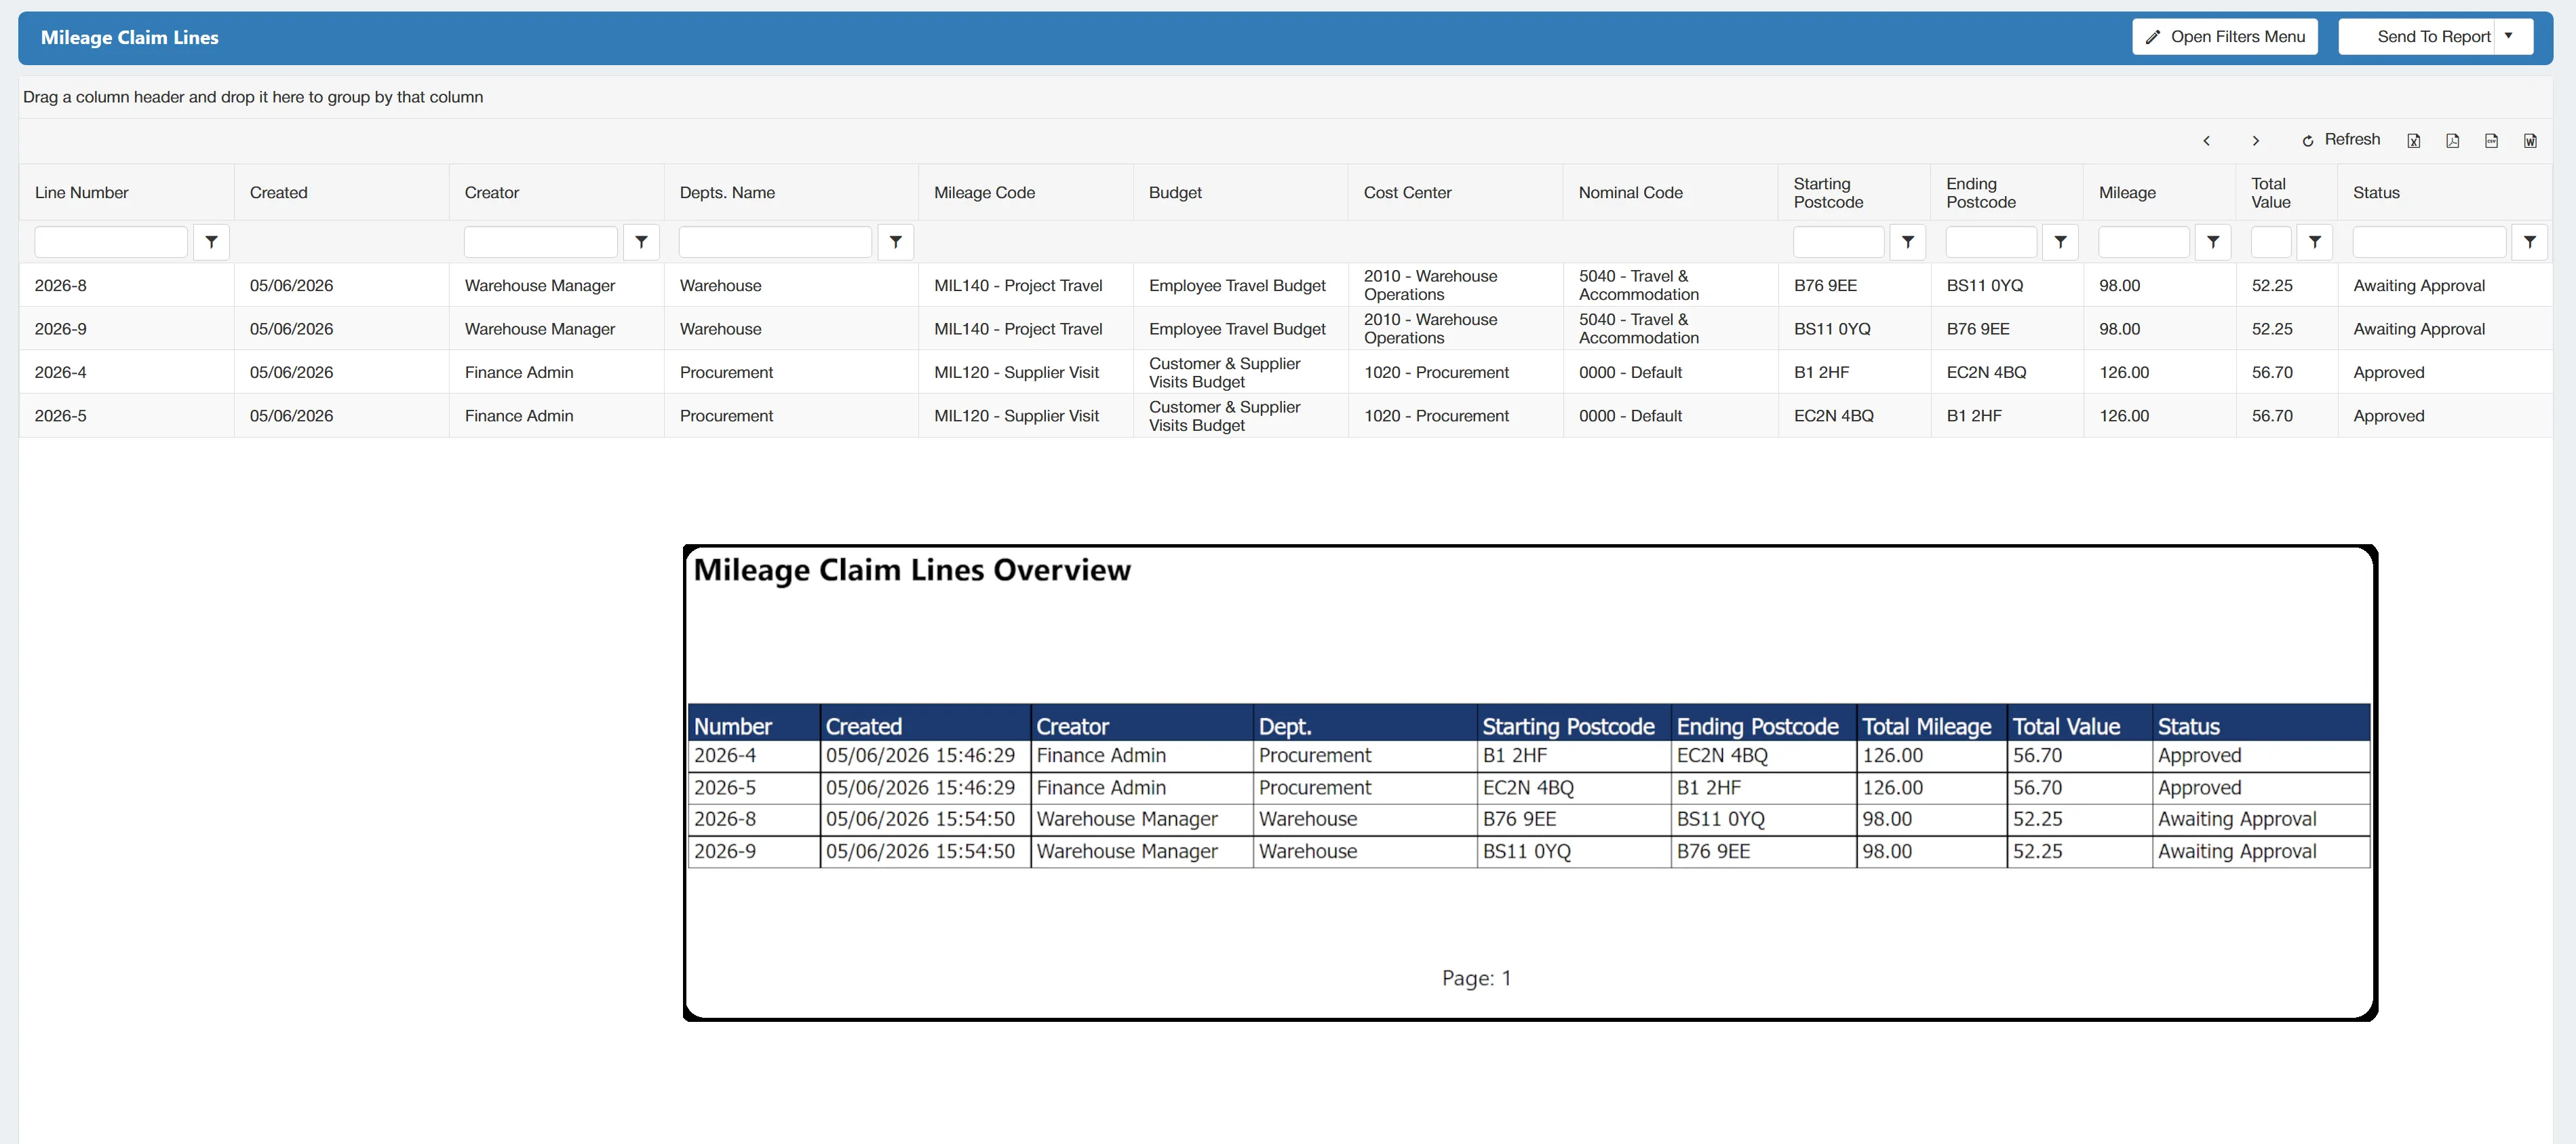2576x1144 pixels.
Task: Click Finance Admin creator in row 2026-4
Action: point(519,373)
